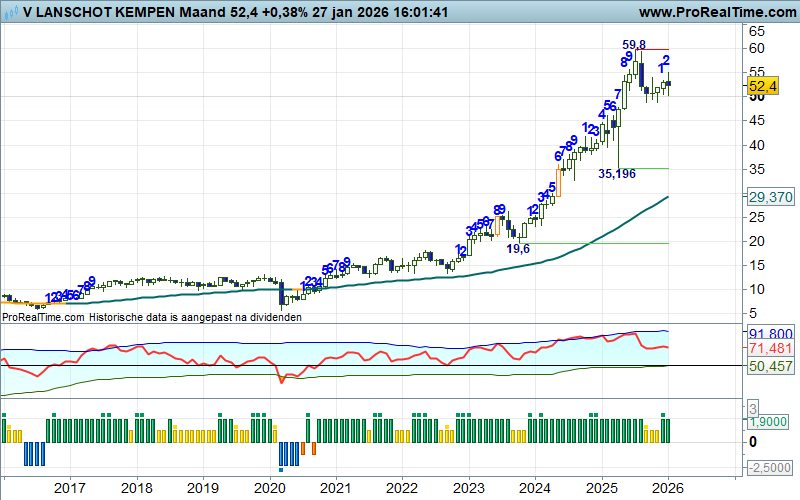Viewport: 800px width, 500px height.
Task: Click the orange candlestick in early 2024
Action: click(558, 182)
